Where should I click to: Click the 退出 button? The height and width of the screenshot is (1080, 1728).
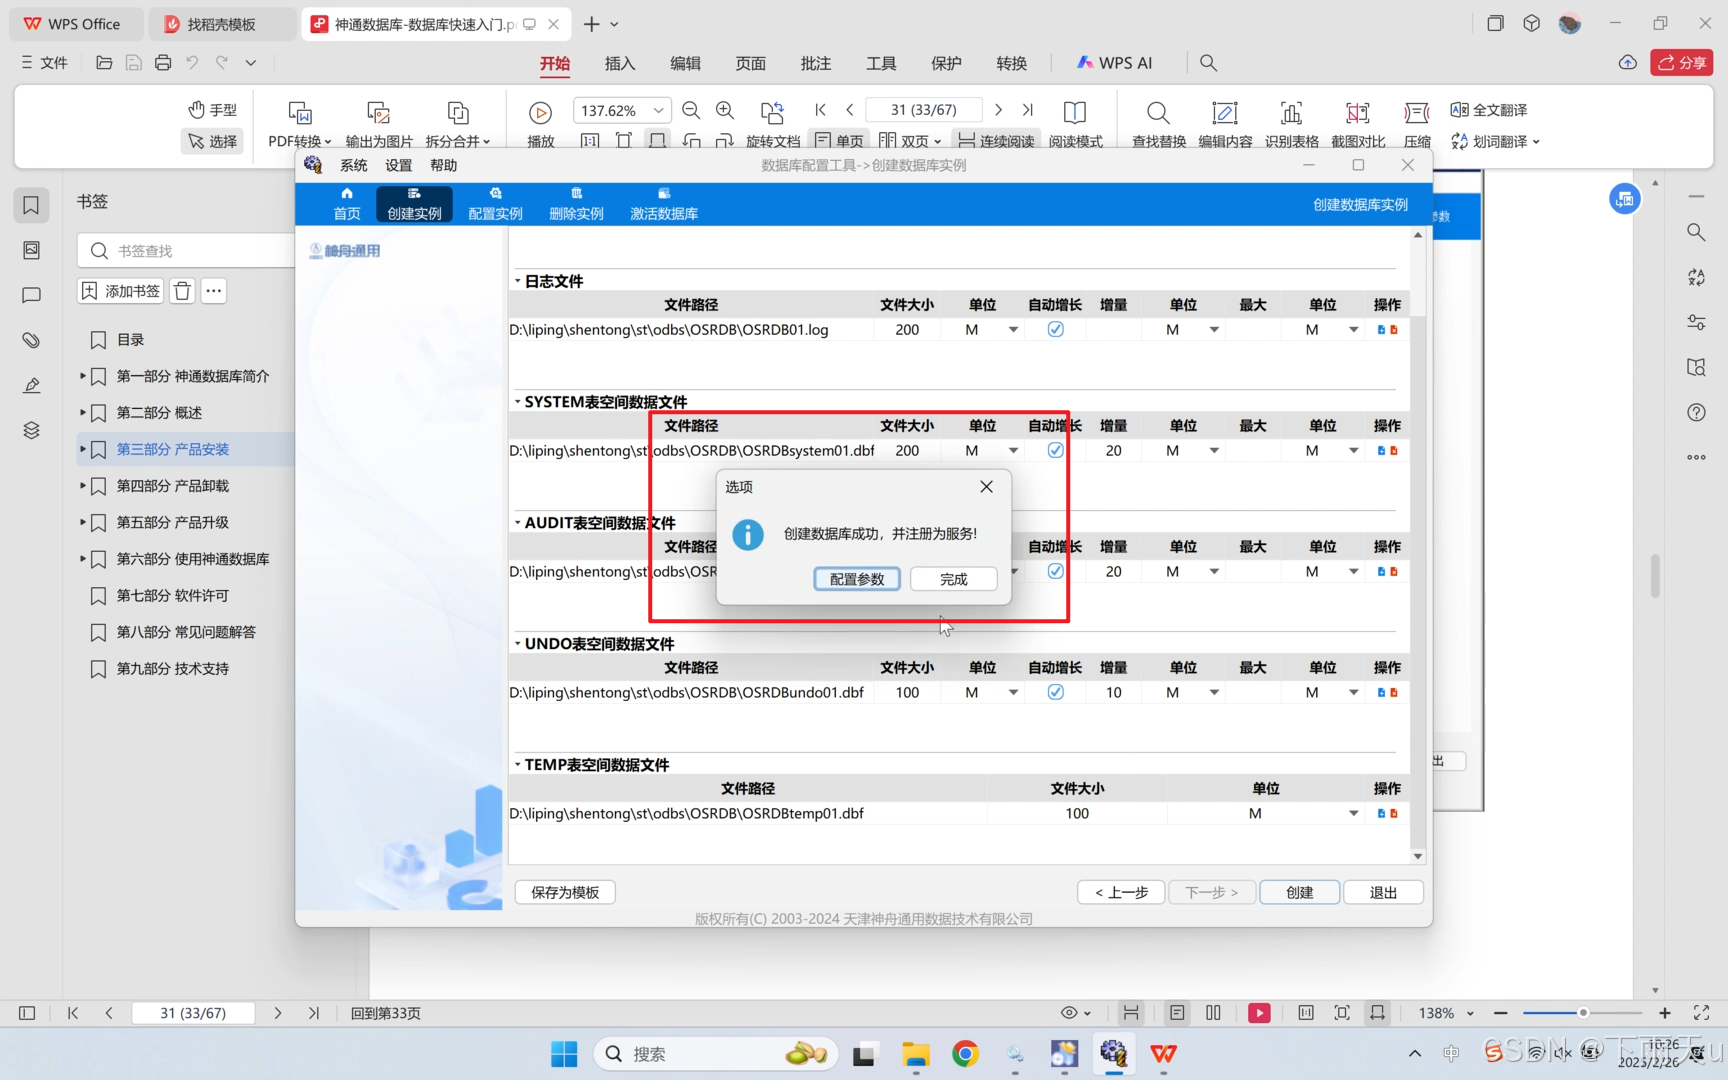[1383, 892]
